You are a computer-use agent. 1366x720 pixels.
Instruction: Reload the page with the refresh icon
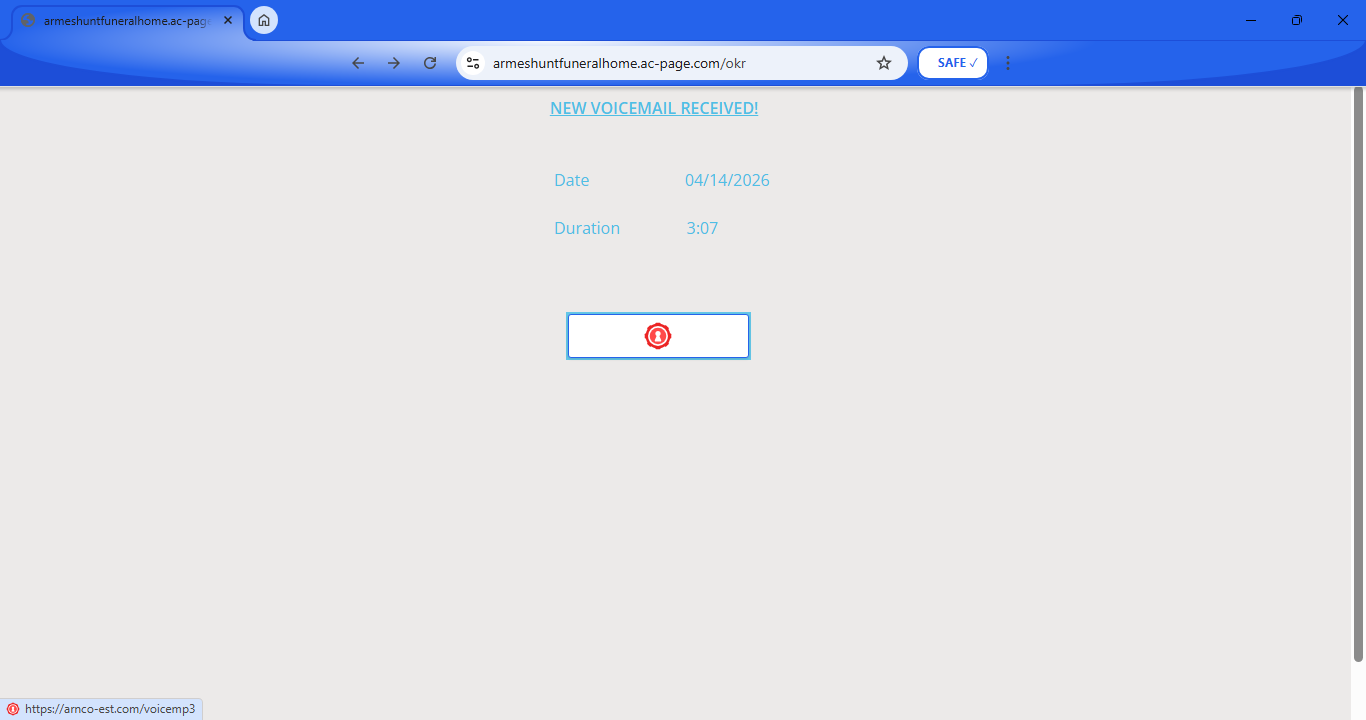point(430,63)
